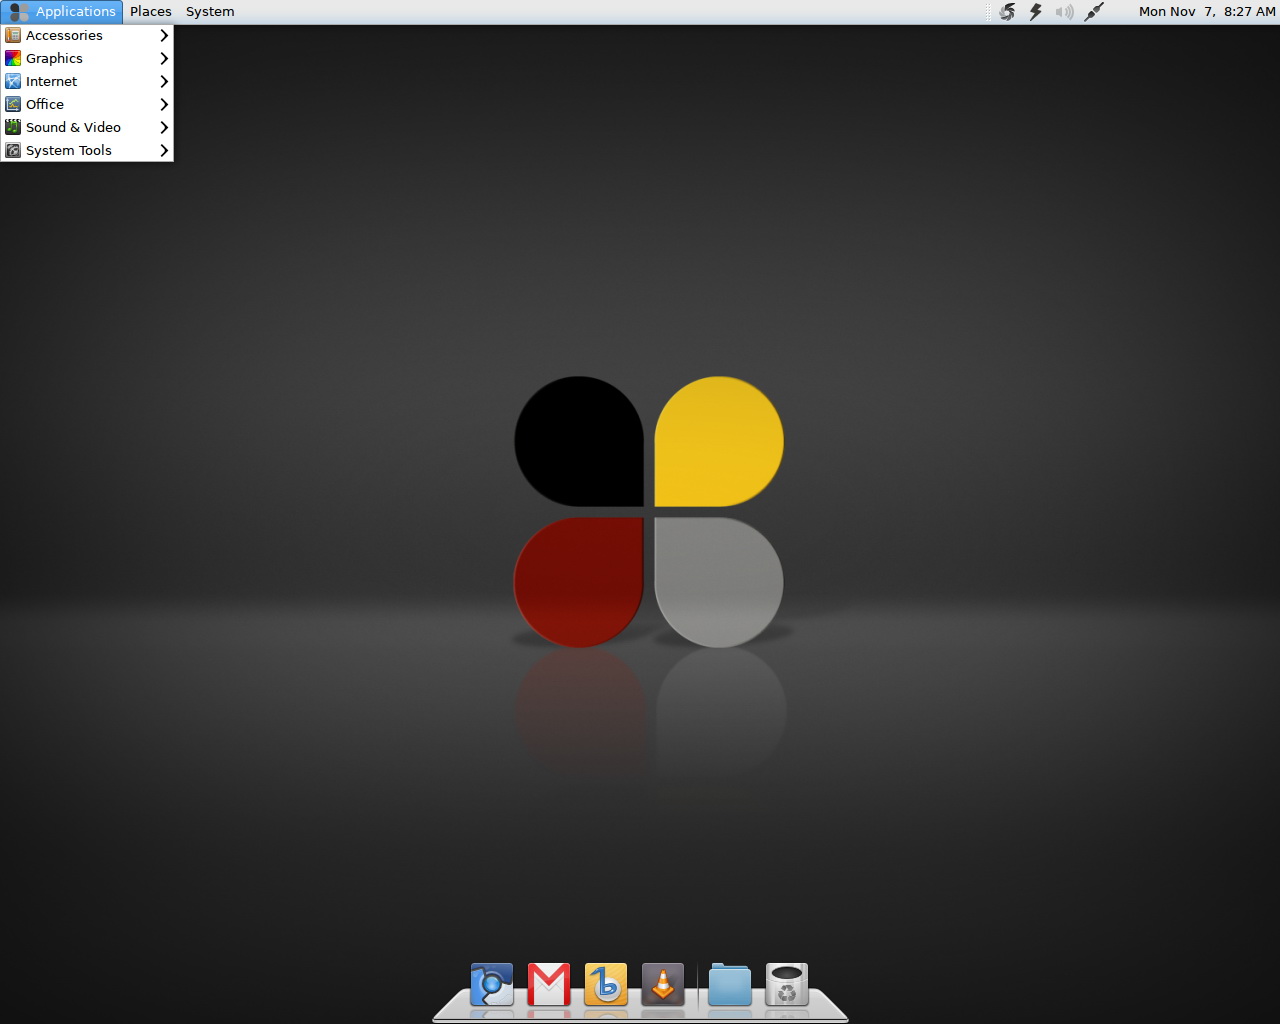
Task: Select the Office menu category
Action: [45, 104]
